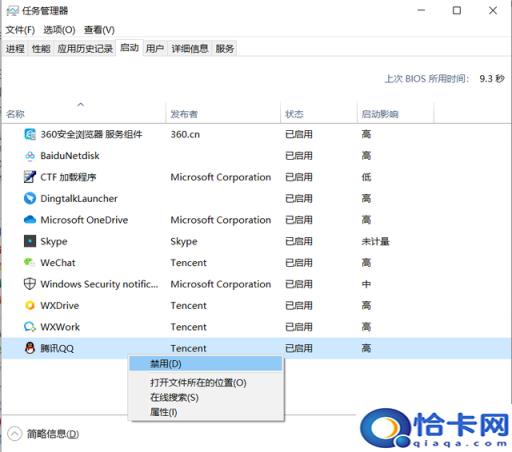Click the 低 impact value for CTF
The width and height of the screenshot is (512, 452).
(366, 177)
